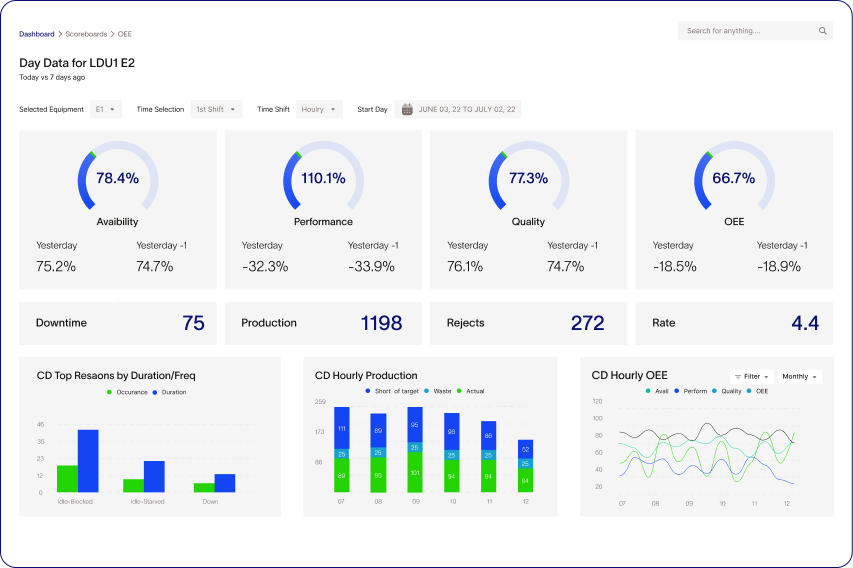Click the search magnifier icon

pos(823,31)
